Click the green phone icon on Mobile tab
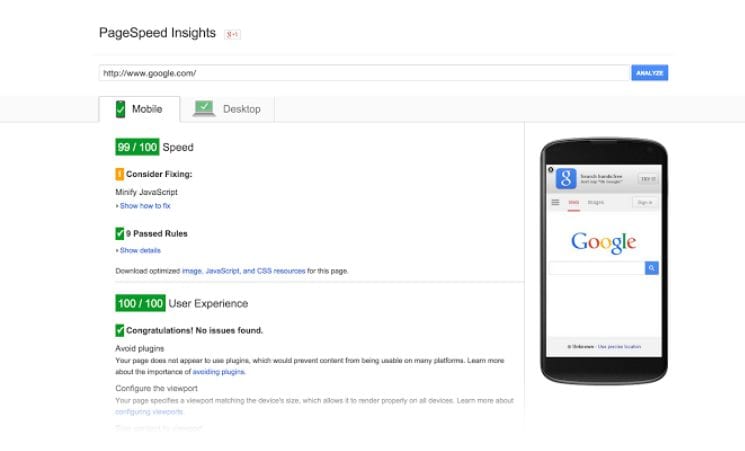This screenshot has width=745, height=451. pos(120,109)
